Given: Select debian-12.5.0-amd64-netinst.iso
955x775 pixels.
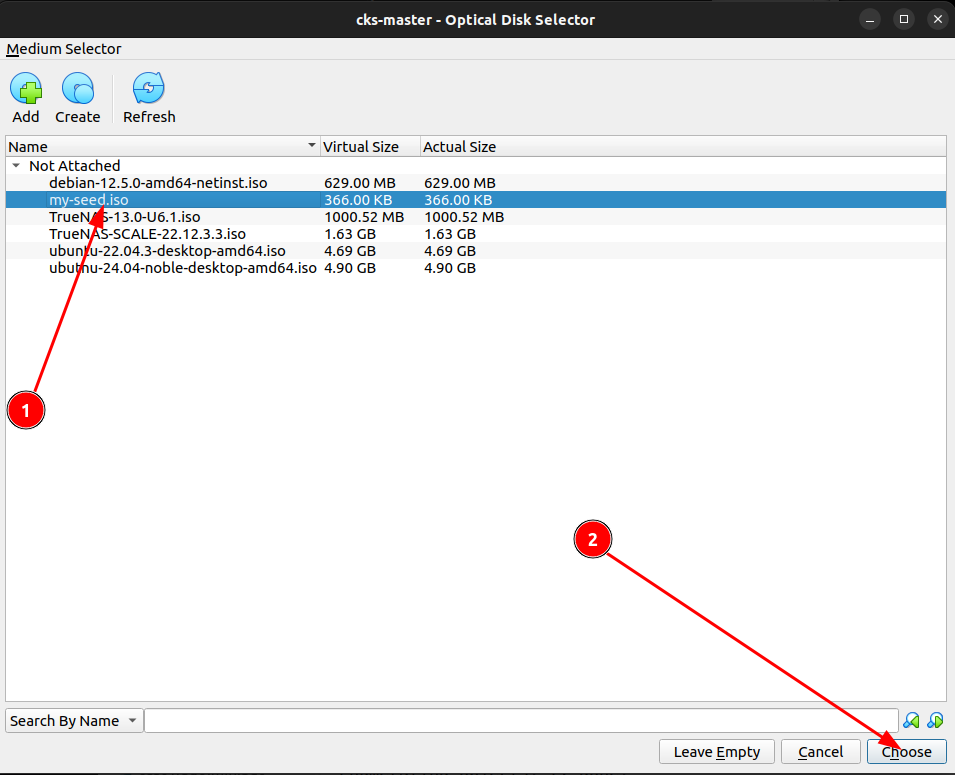Looking at the screenshot, I should (158, 183).
